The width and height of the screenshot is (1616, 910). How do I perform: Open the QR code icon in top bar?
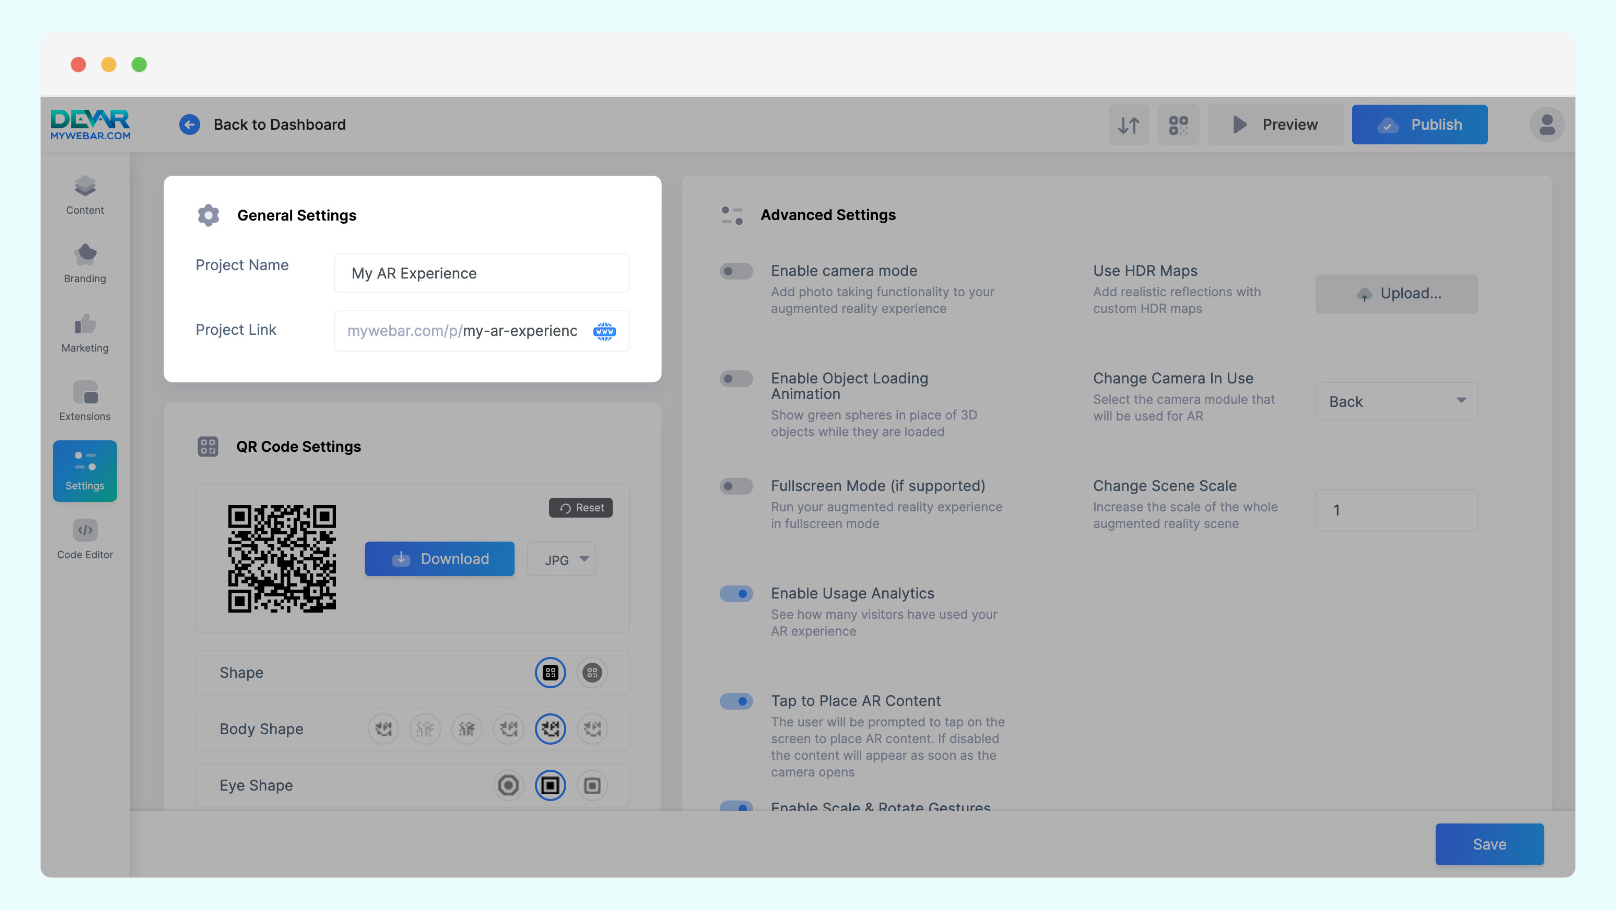(1178, 125)
